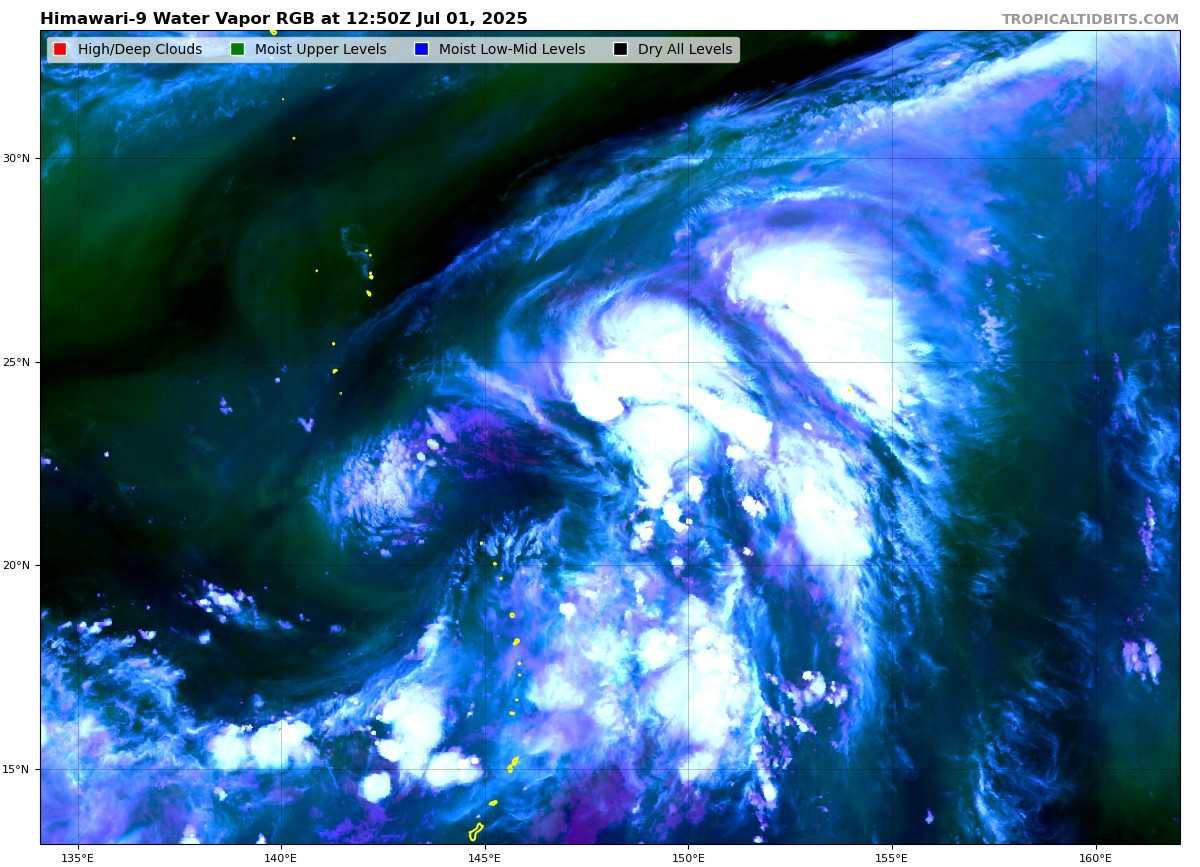Click the 140°E longitude axis label
This screenshot has width=1200, height=867.
click(281, 857)
